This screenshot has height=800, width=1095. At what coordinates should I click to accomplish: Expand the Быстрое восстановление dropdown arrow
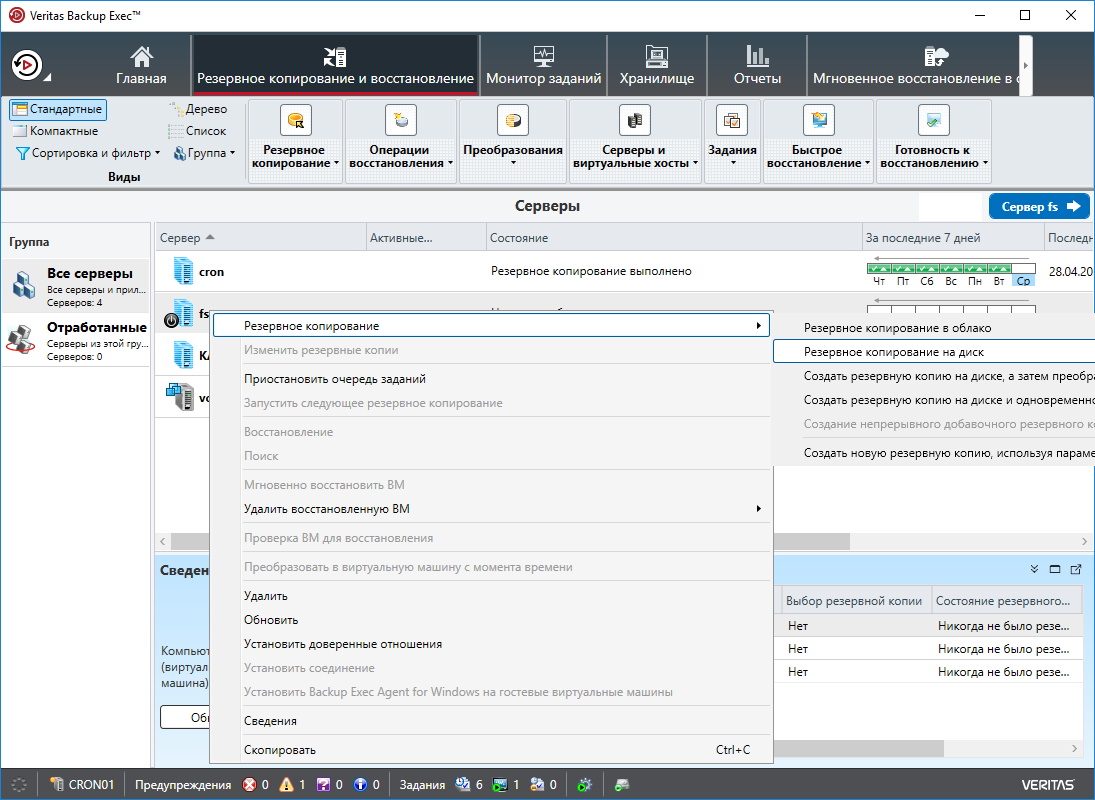(x=867, y=163)
